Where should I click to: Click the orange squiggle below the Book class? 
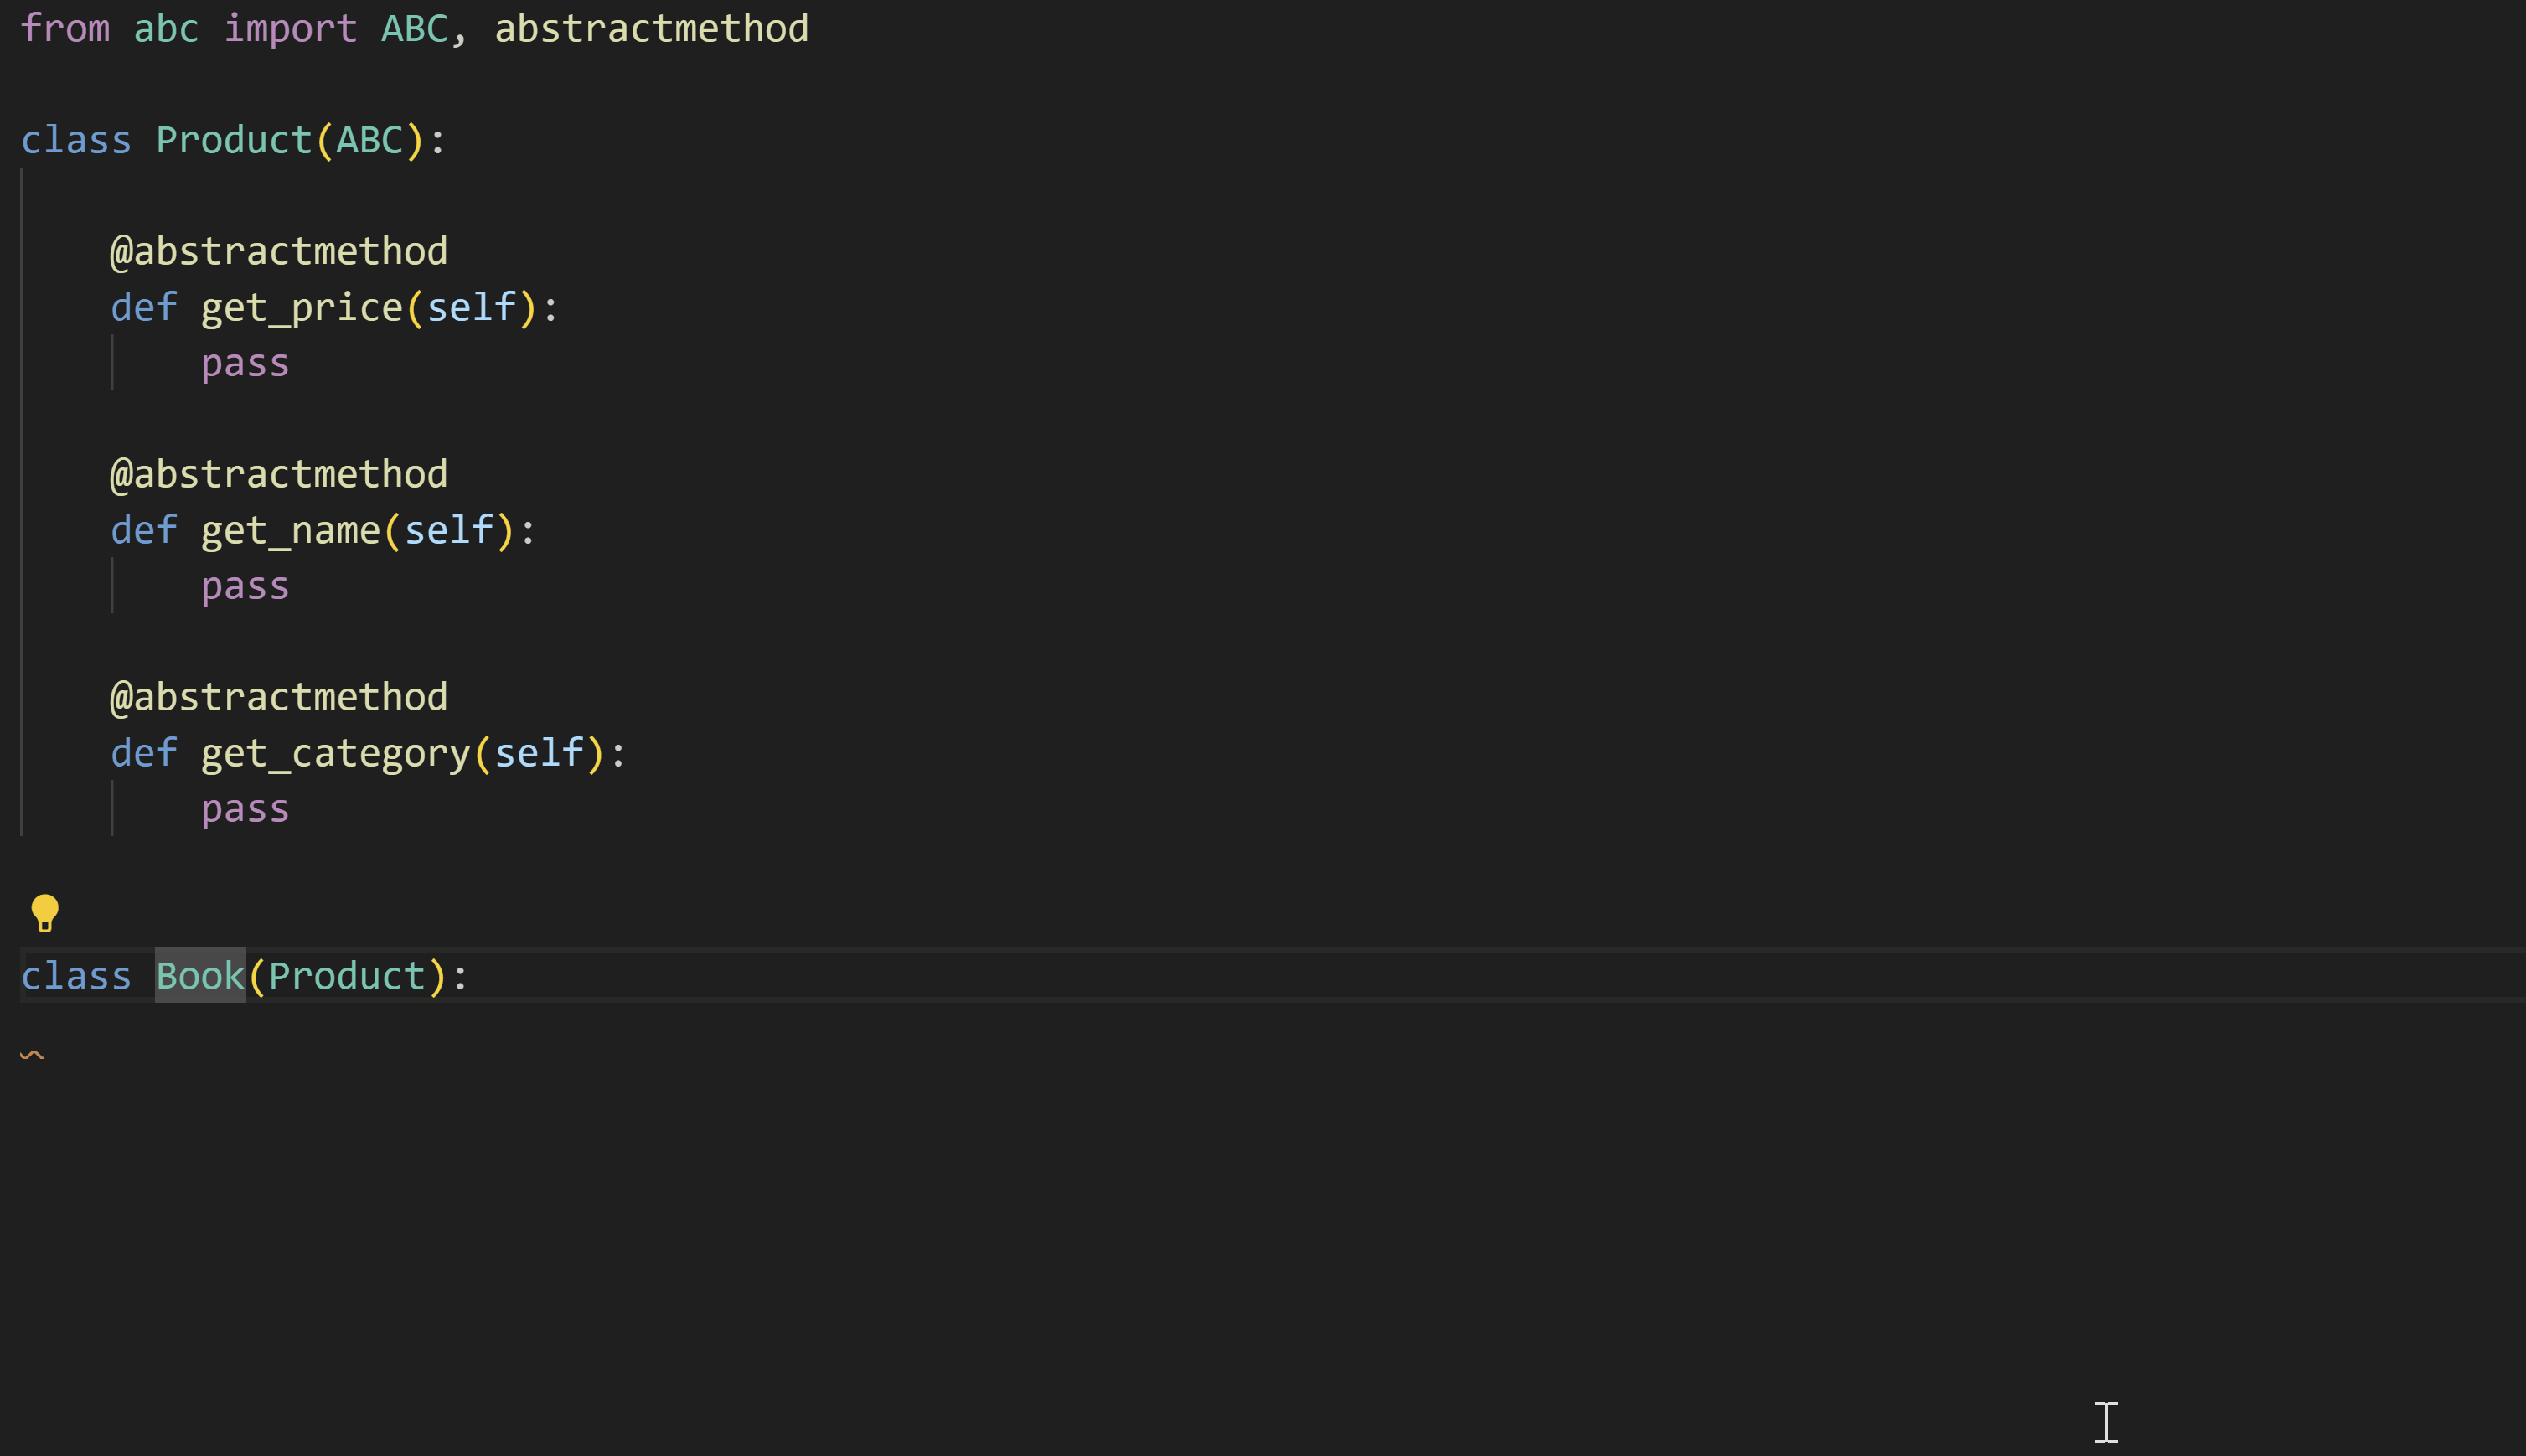32,1054
